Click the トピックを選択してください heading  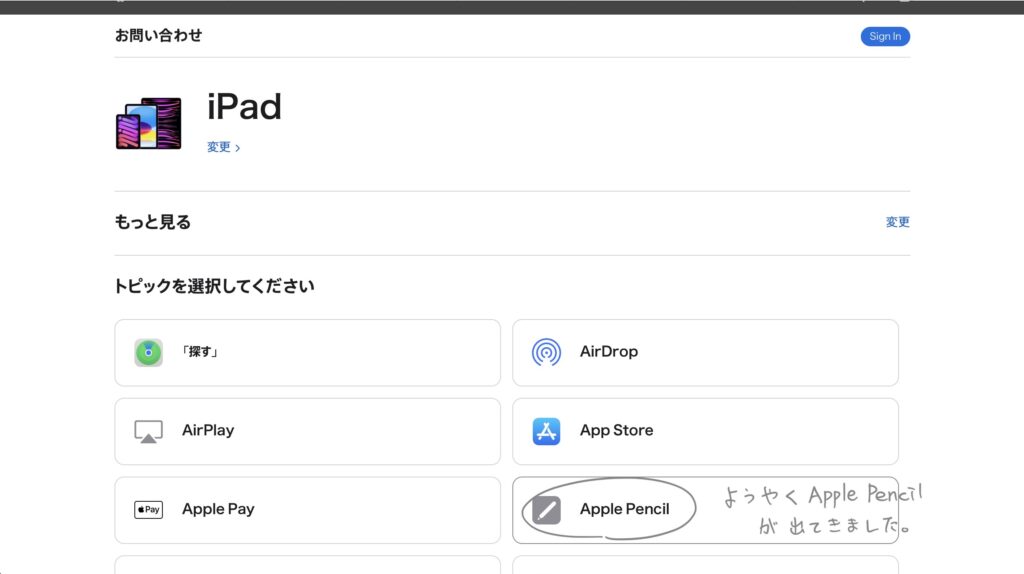click(x=214, y=286)
